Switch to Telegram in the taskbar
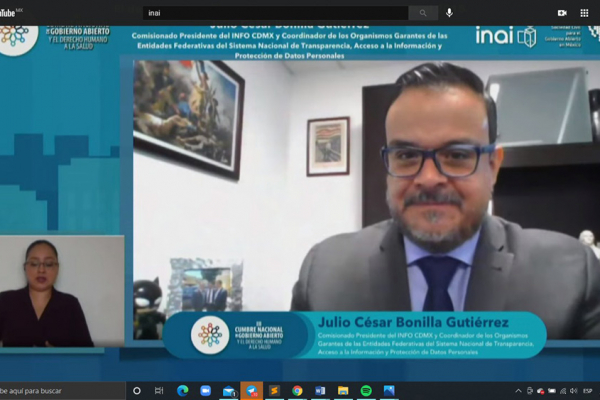The width and height of the screenshot is (600, 400). 251,391
